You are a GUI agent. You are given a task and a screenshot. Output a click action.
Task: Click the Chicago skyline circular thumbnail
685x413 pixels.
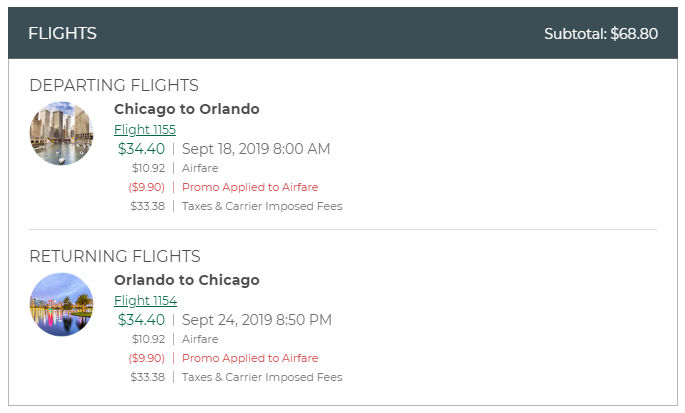coord(62,134)
